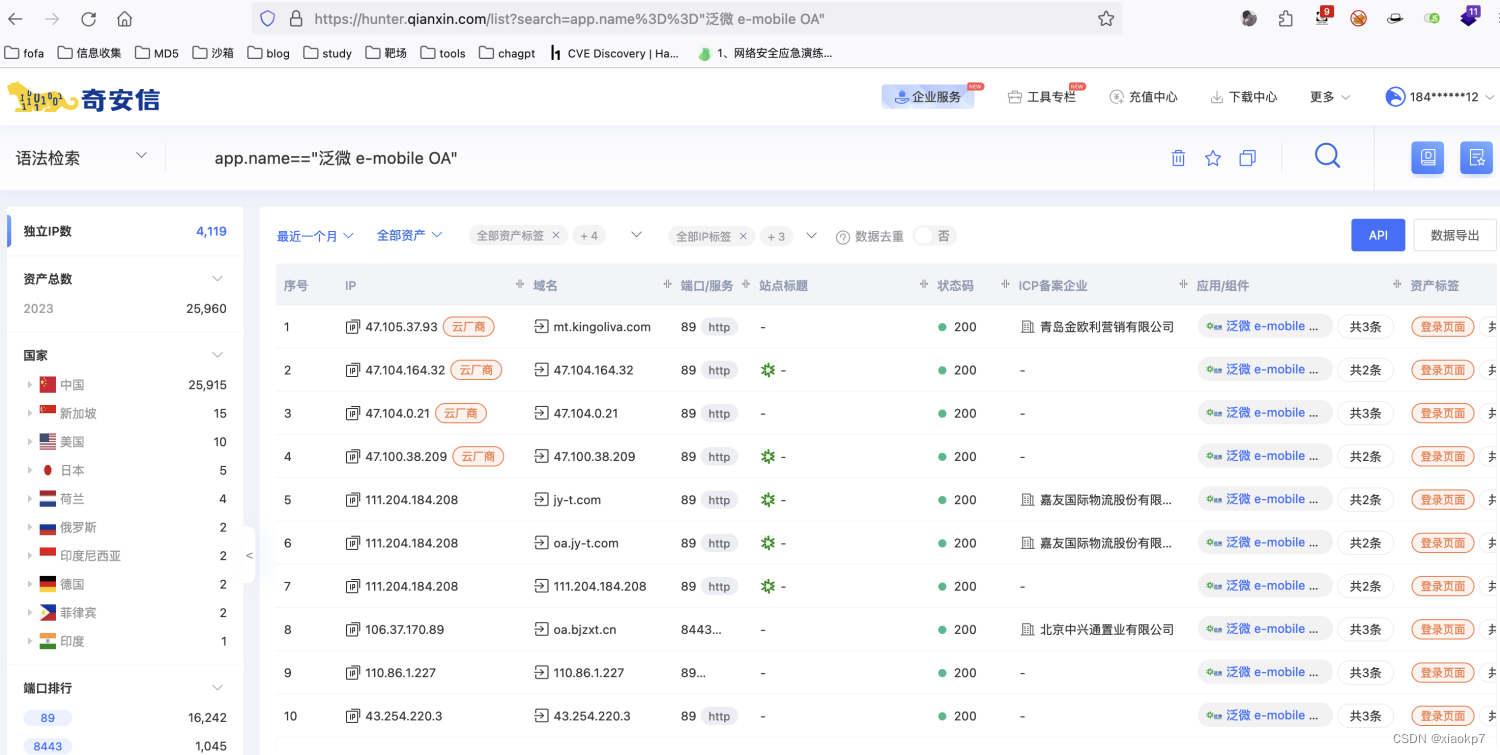Click the +3 IP tag counter chip
The height and width of the screenshot is (755, 1500).
(x=776, y=236)
